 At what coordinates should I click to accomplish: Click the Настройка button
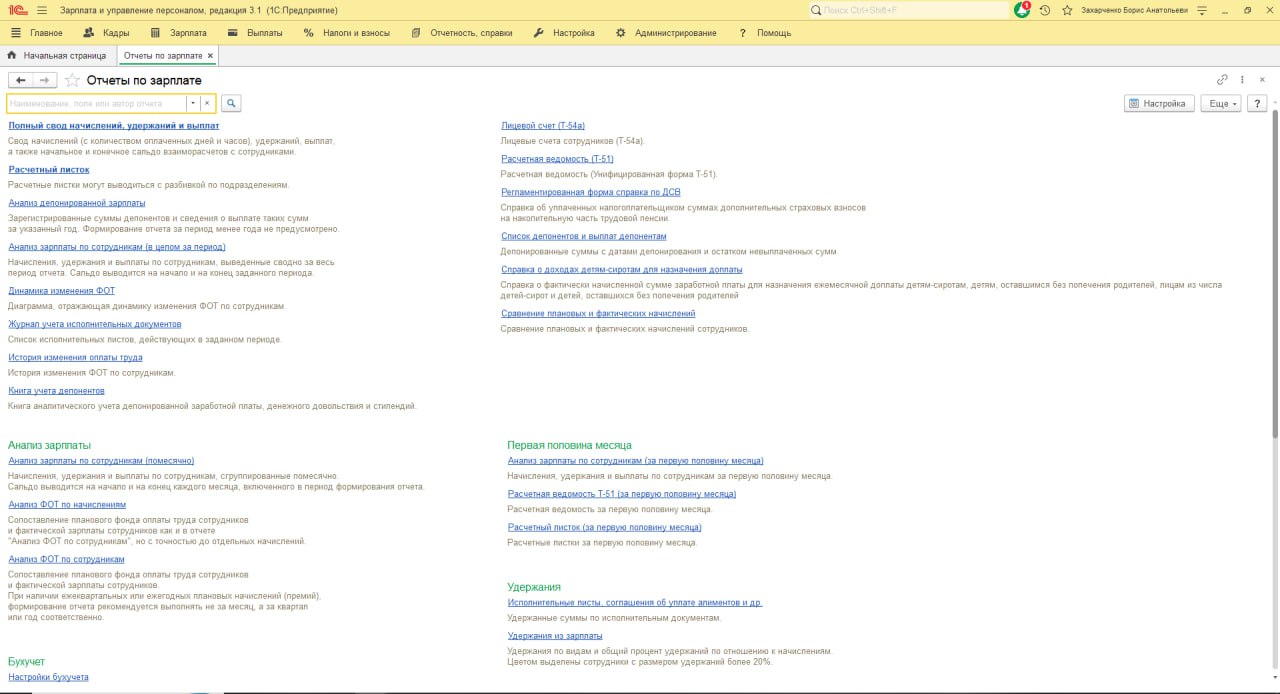pyautogui.click(x=1157, y=102)
